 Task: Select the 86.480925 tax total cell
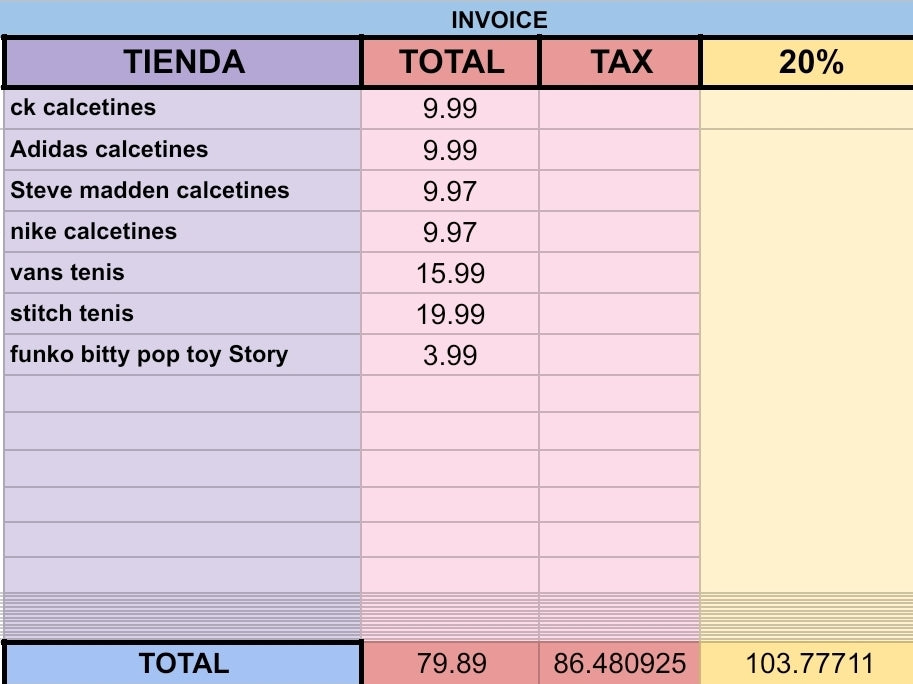pos(620,663)
